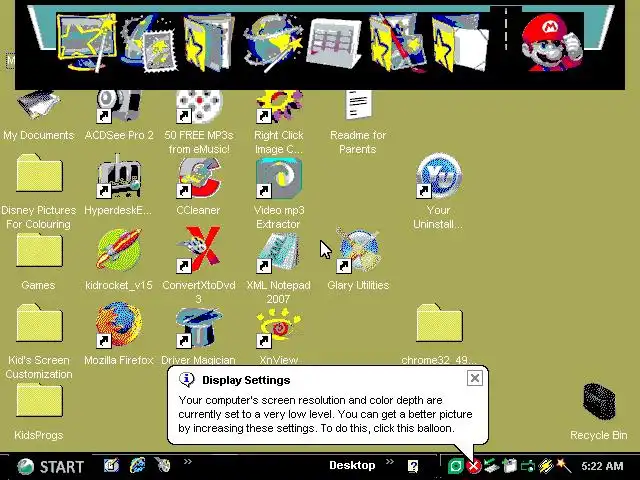Launch XnView shortcut
This screenshot has height=480, width=640.
point(279,327)
